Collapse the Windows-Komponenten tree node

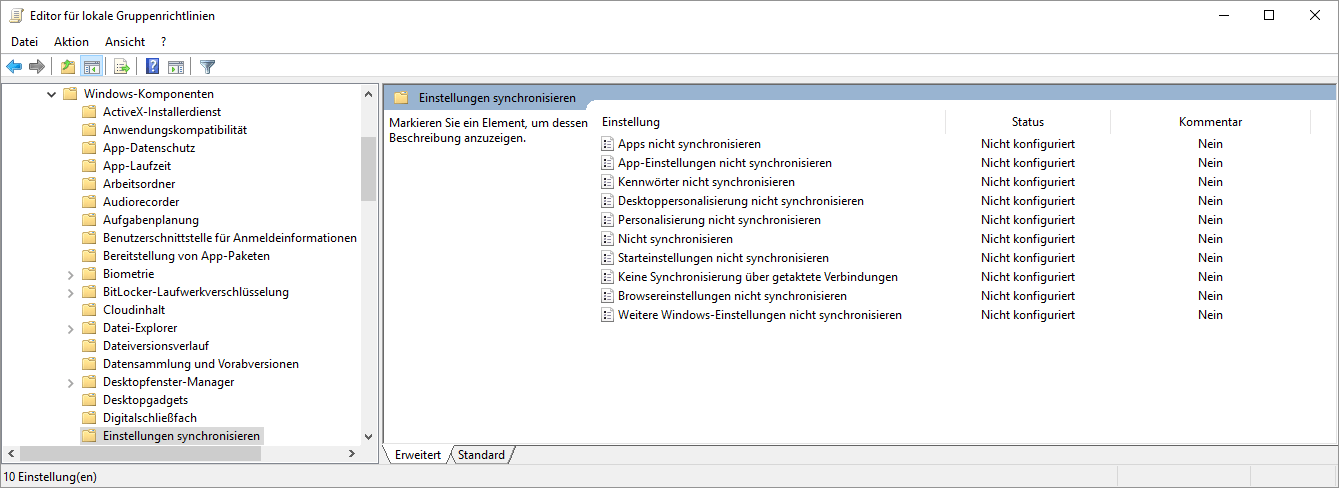point(51,94)
